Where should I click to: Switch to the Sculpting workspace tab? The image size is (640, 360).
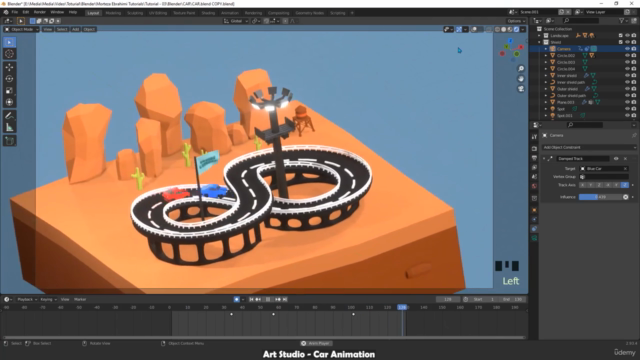[x=135, y=13]
